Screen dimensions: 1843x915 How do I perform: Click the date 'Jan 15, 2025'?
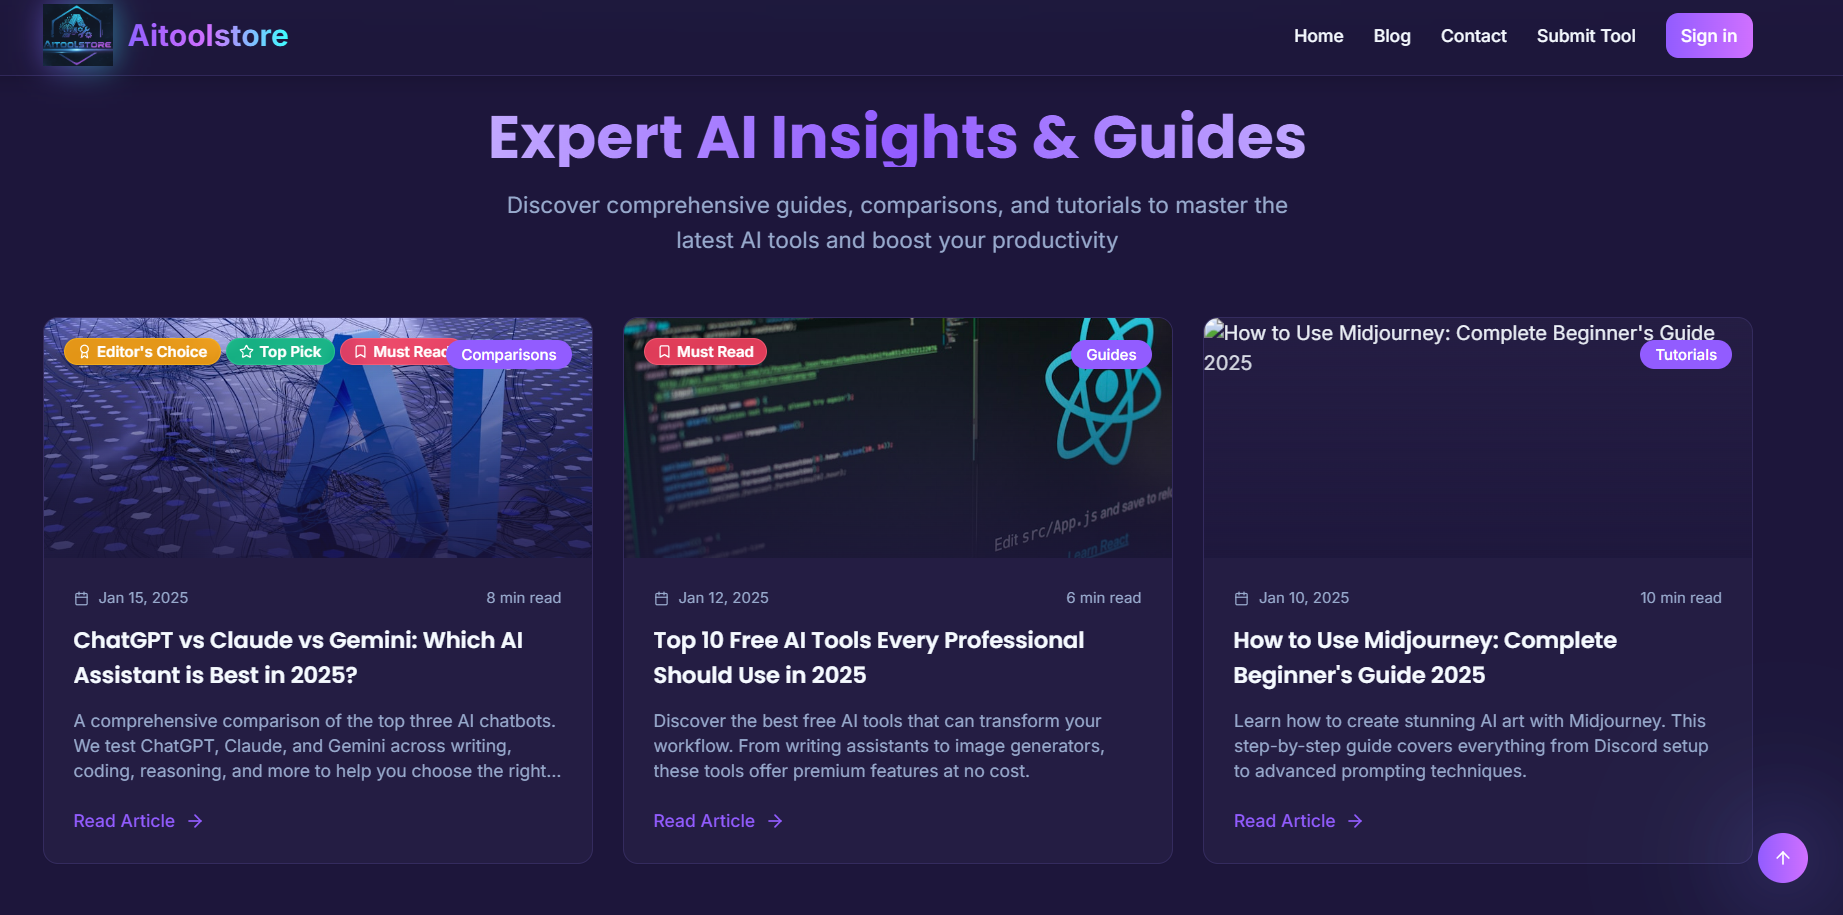pyautogui.click(x=143, y=598)
